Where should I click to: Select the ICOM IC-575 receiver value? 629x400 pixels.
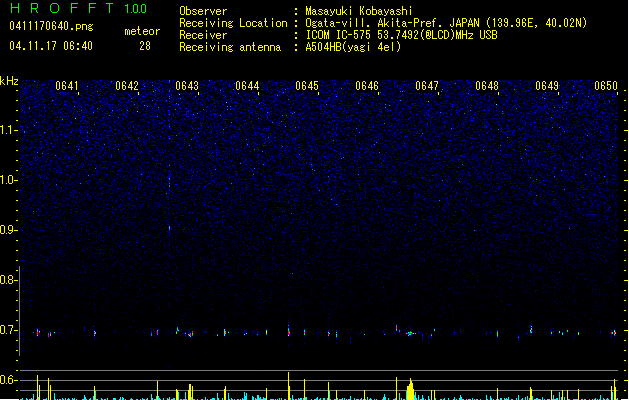[401, 35]
